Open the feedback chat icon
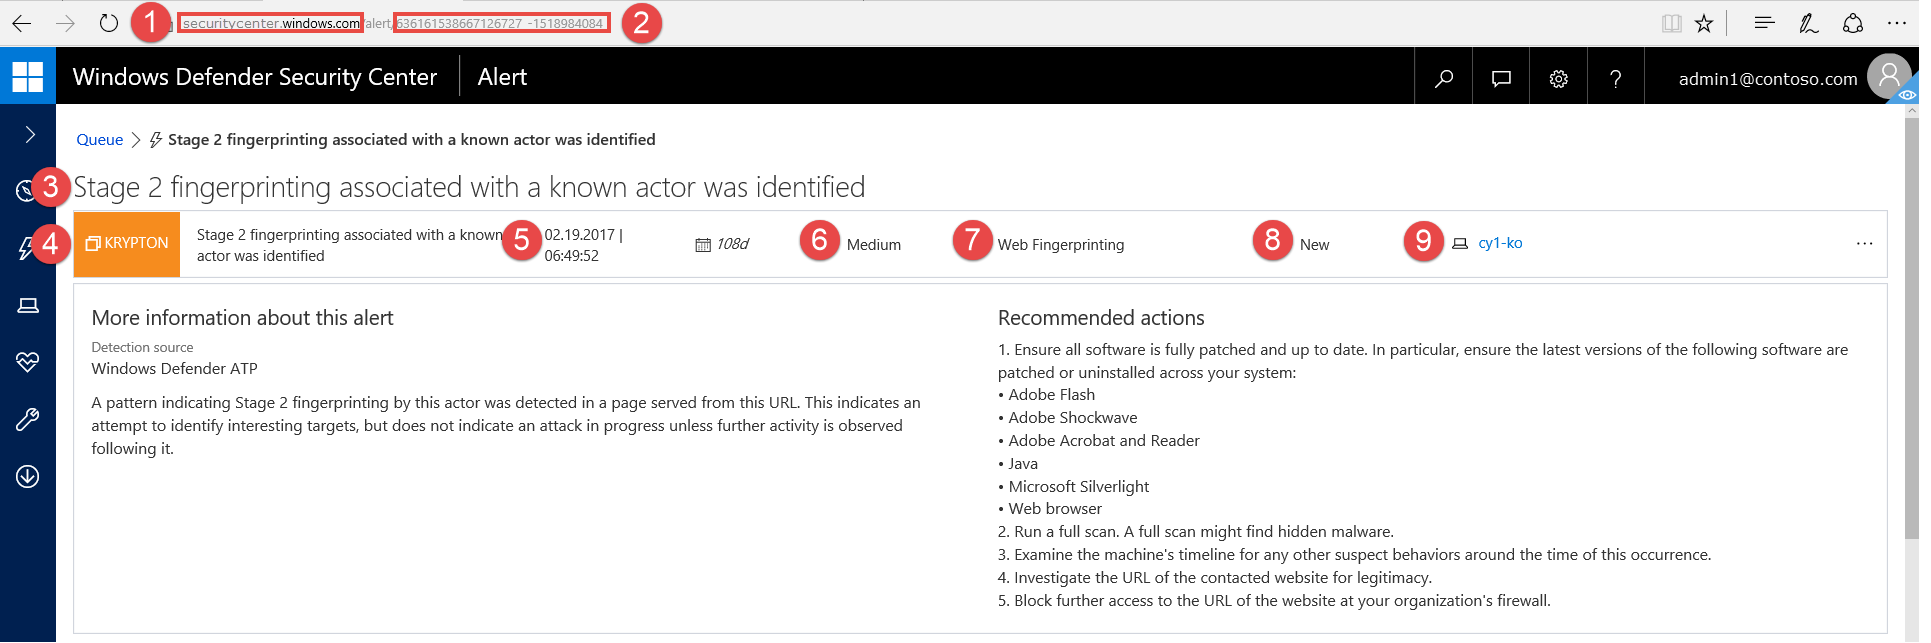 click(1501, 78)
